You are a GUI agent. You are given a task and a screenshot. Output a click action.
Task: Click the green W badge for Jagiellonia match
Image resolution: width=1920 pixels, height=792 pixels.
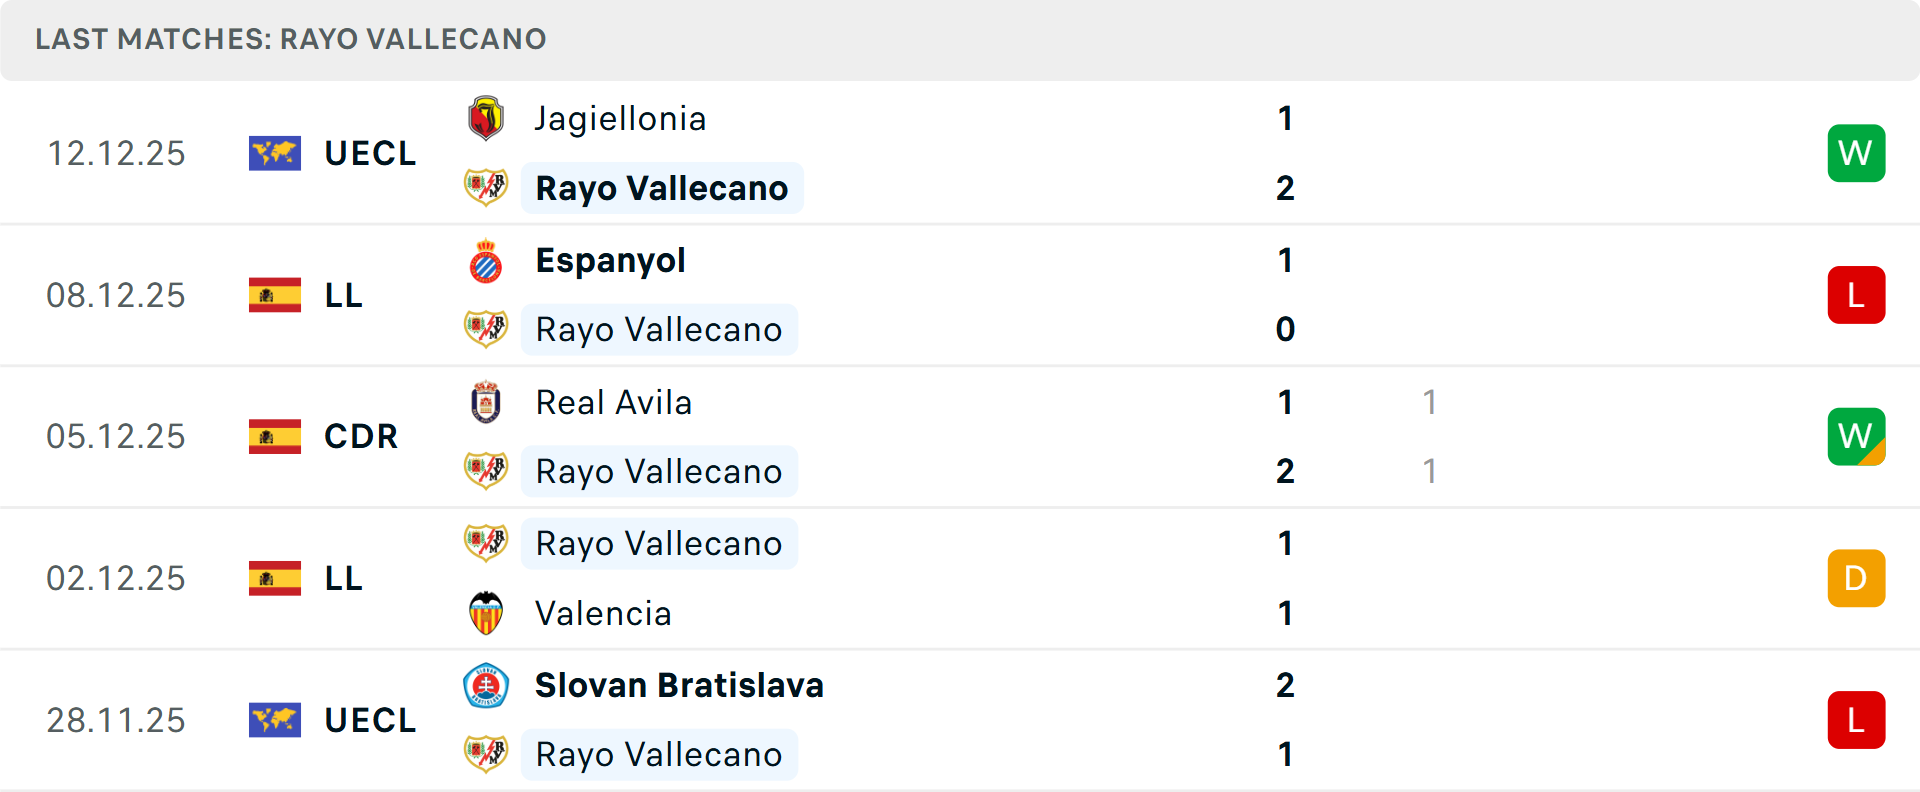pyautogui.click(x=1856, y=153)
